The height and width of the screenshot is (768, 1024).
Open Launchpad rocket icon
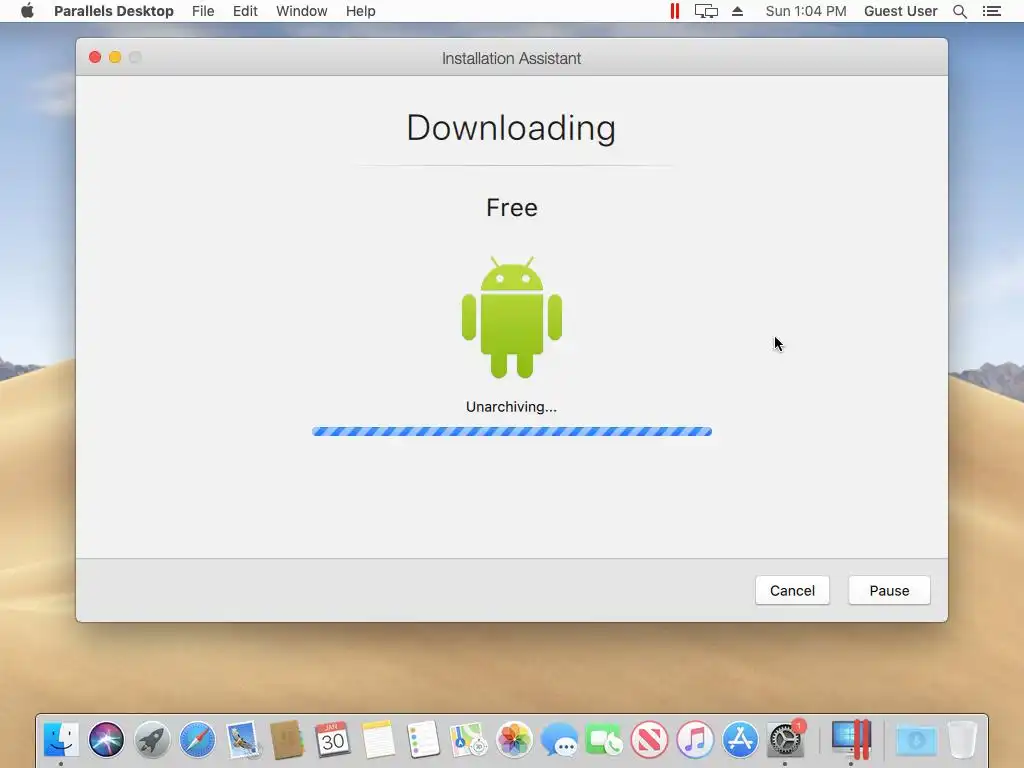pos(152,739)
